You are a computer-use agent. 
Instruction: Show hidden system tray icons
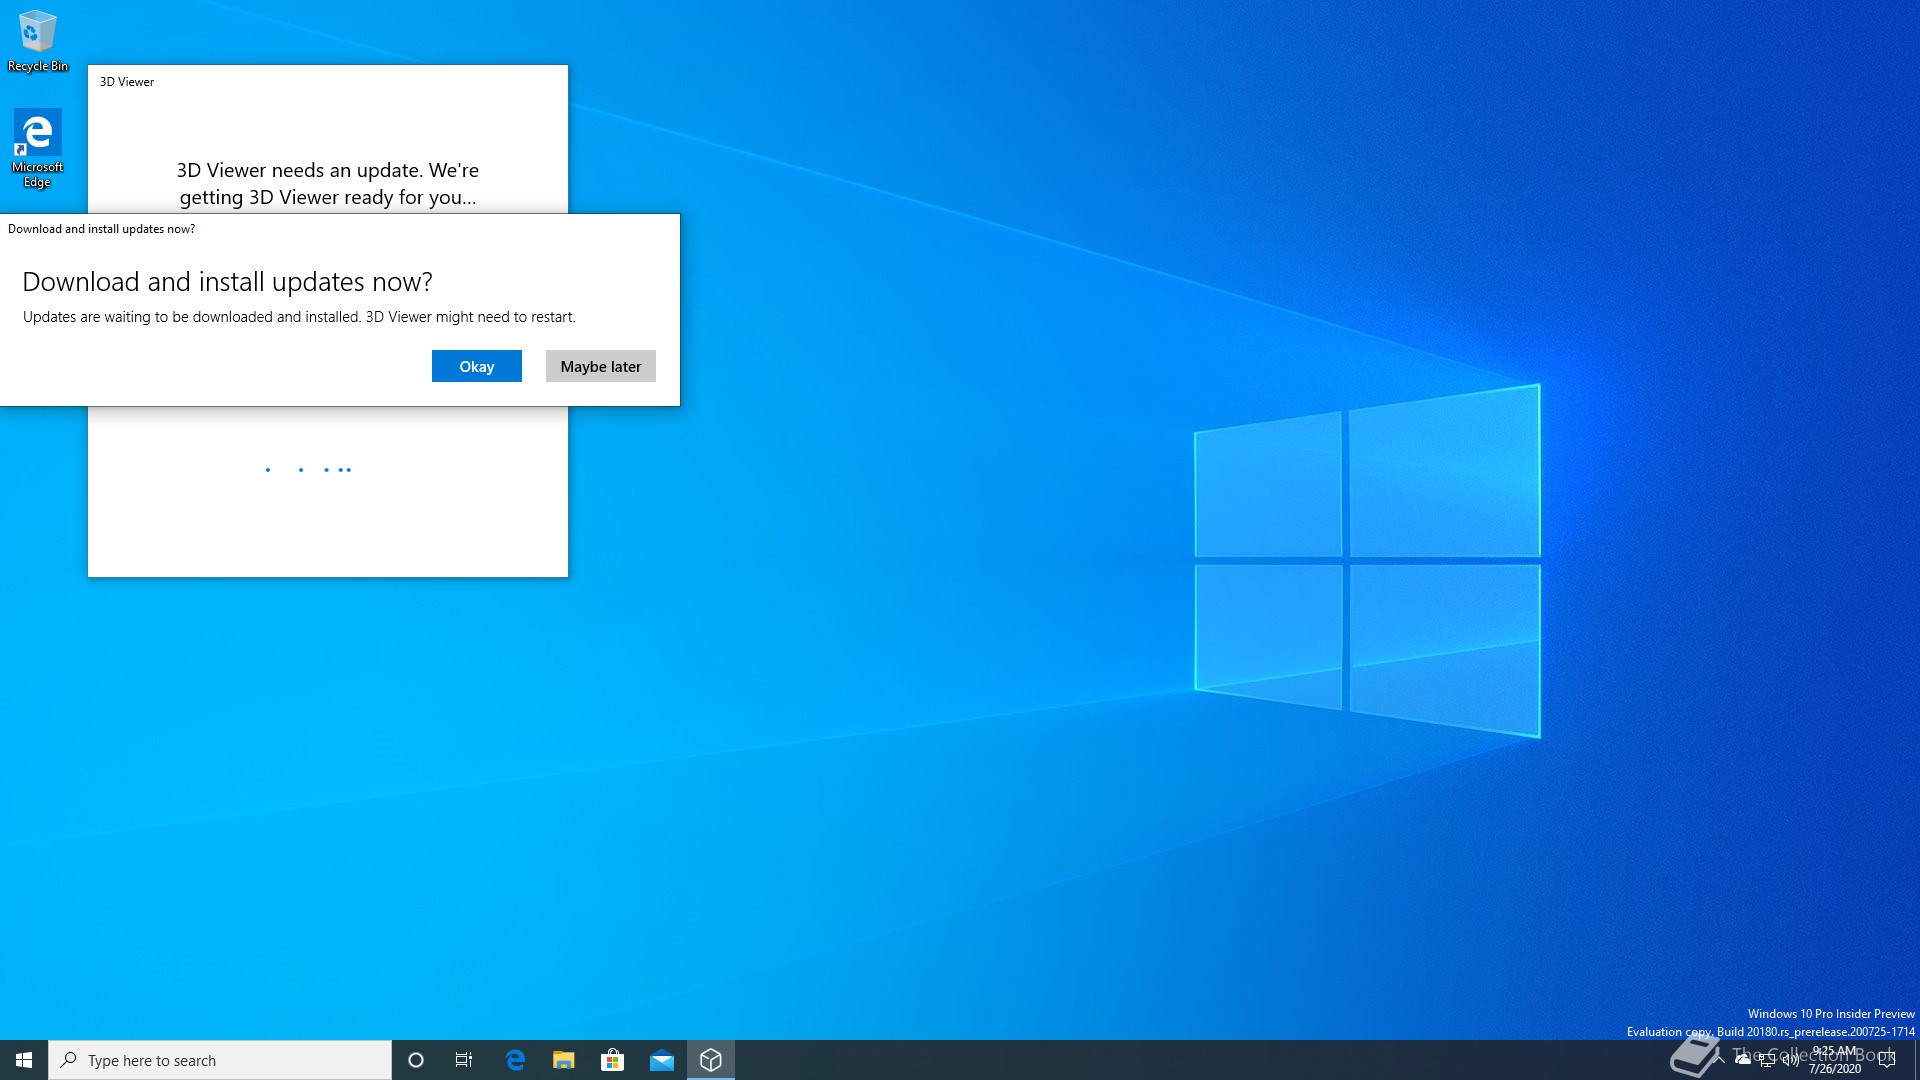coord(1719,1060)
